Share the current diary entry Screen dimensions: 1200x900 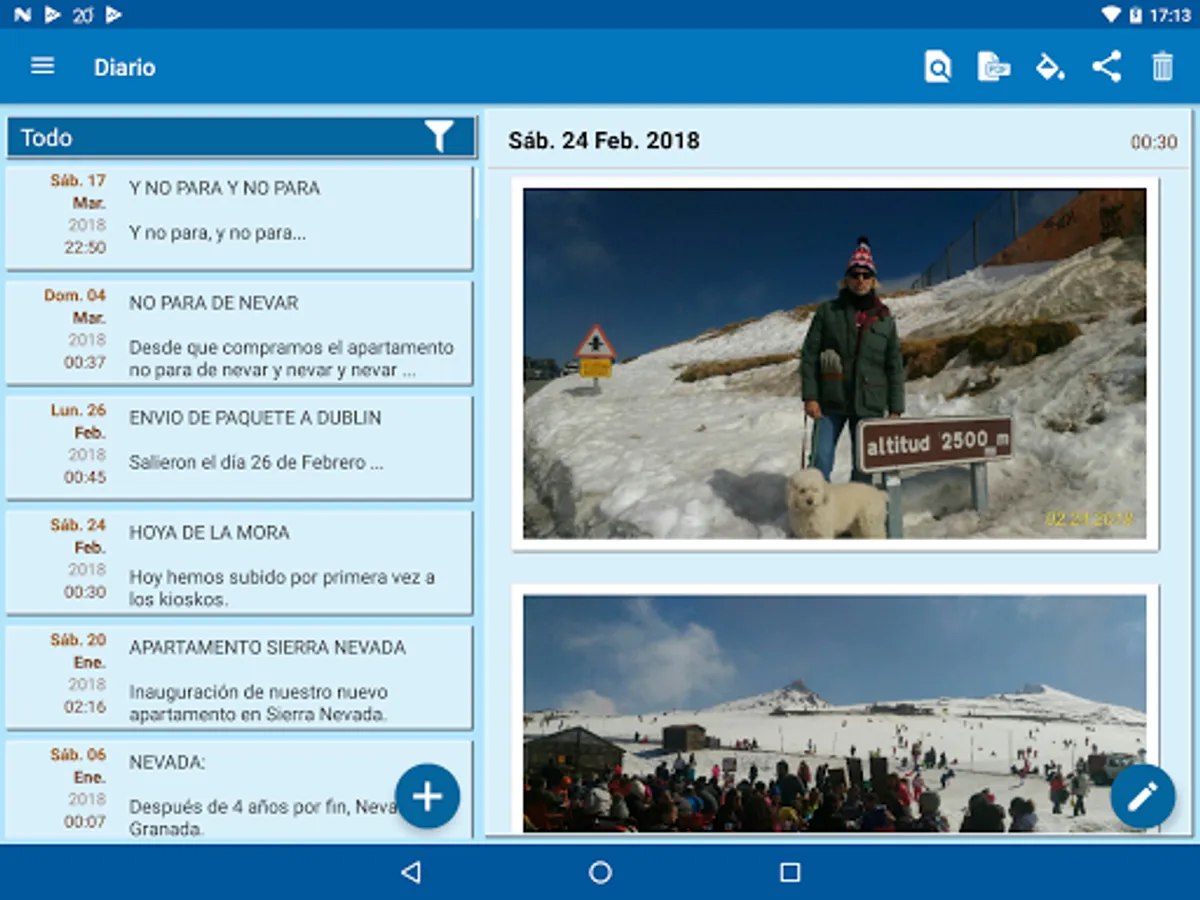click(1106, 67)
